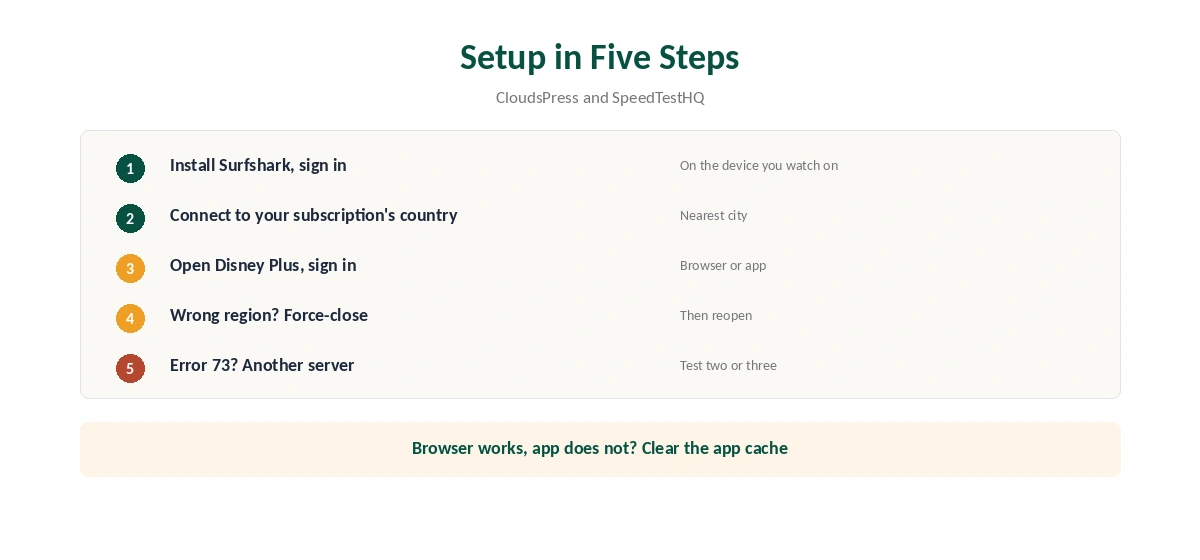Image resolution: width=1200 pixels, height=560 pixels.
Task: Click 'Open Disney Plus, sign in' text
Action: [x=263, y=265]
